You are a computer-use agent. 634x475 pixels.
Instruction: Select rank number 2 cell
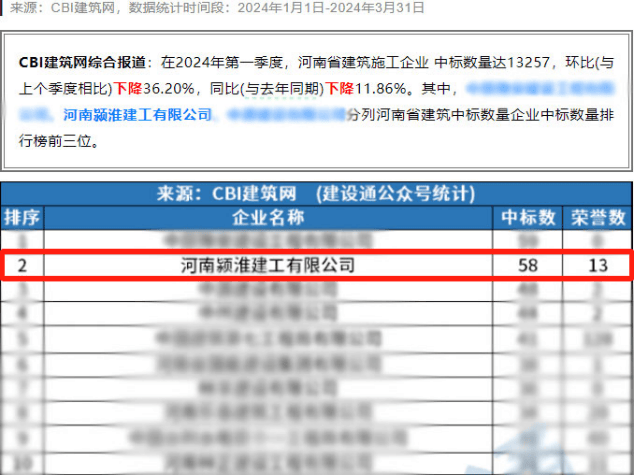pyautogui.click(x=22, y=266)
